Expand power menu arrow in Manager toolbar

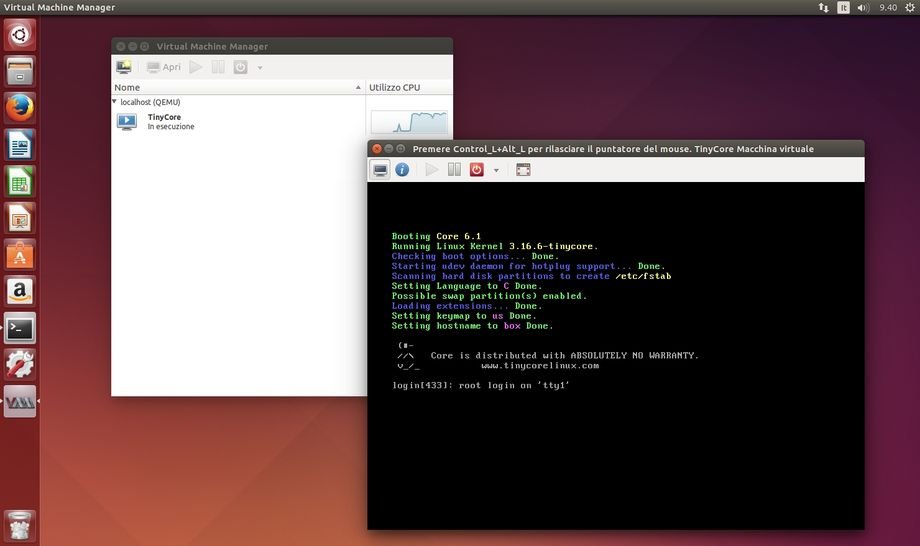tap(260, 67)
